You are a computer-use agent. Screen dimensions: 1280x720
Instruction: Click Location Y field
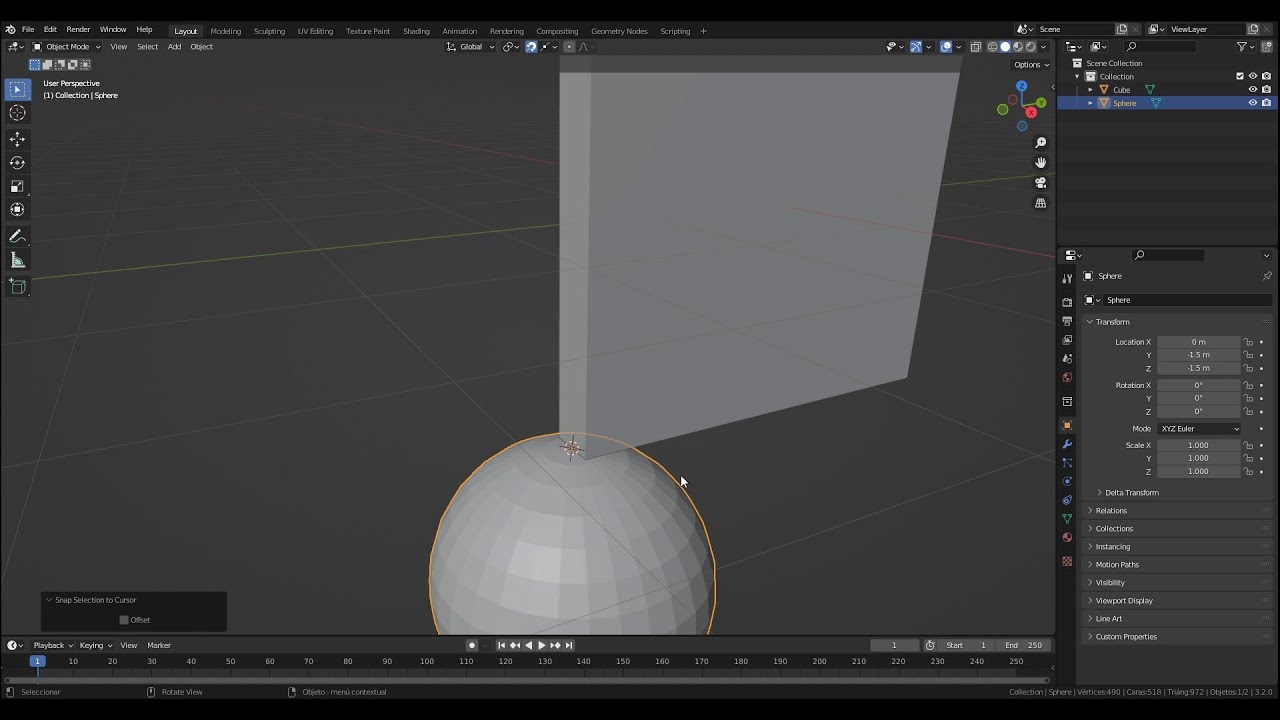(1198, 355)
